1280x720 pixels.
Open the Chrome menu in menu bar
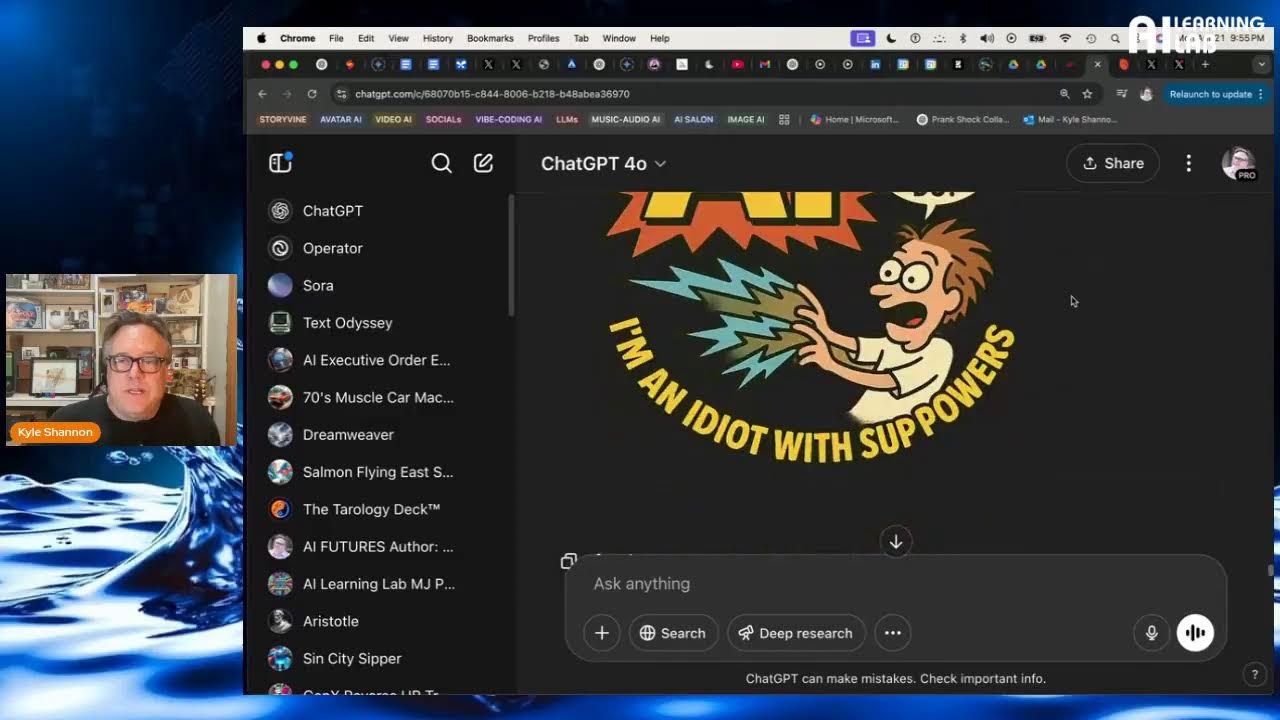[297, 38]
